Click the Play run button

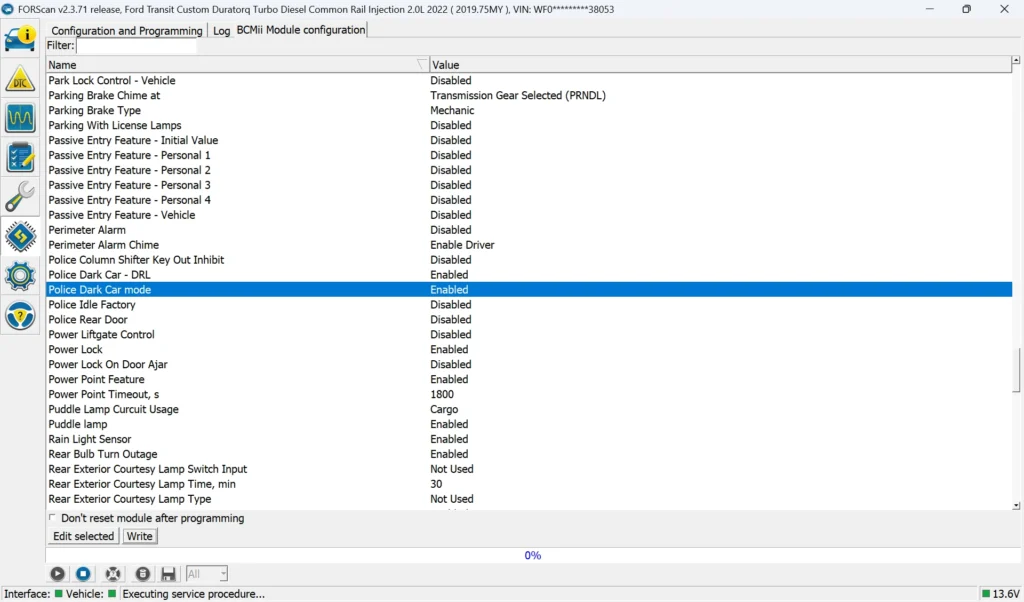57,574
